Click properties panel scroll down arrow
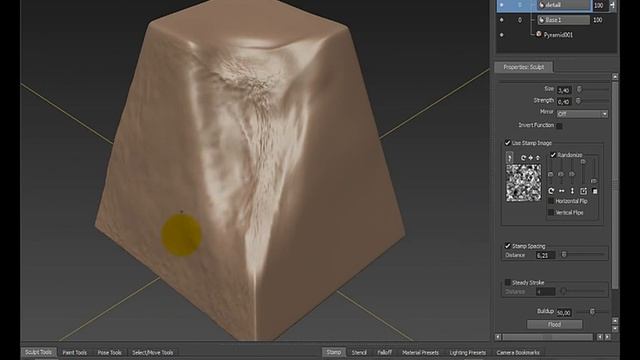 tap(615, 329)
